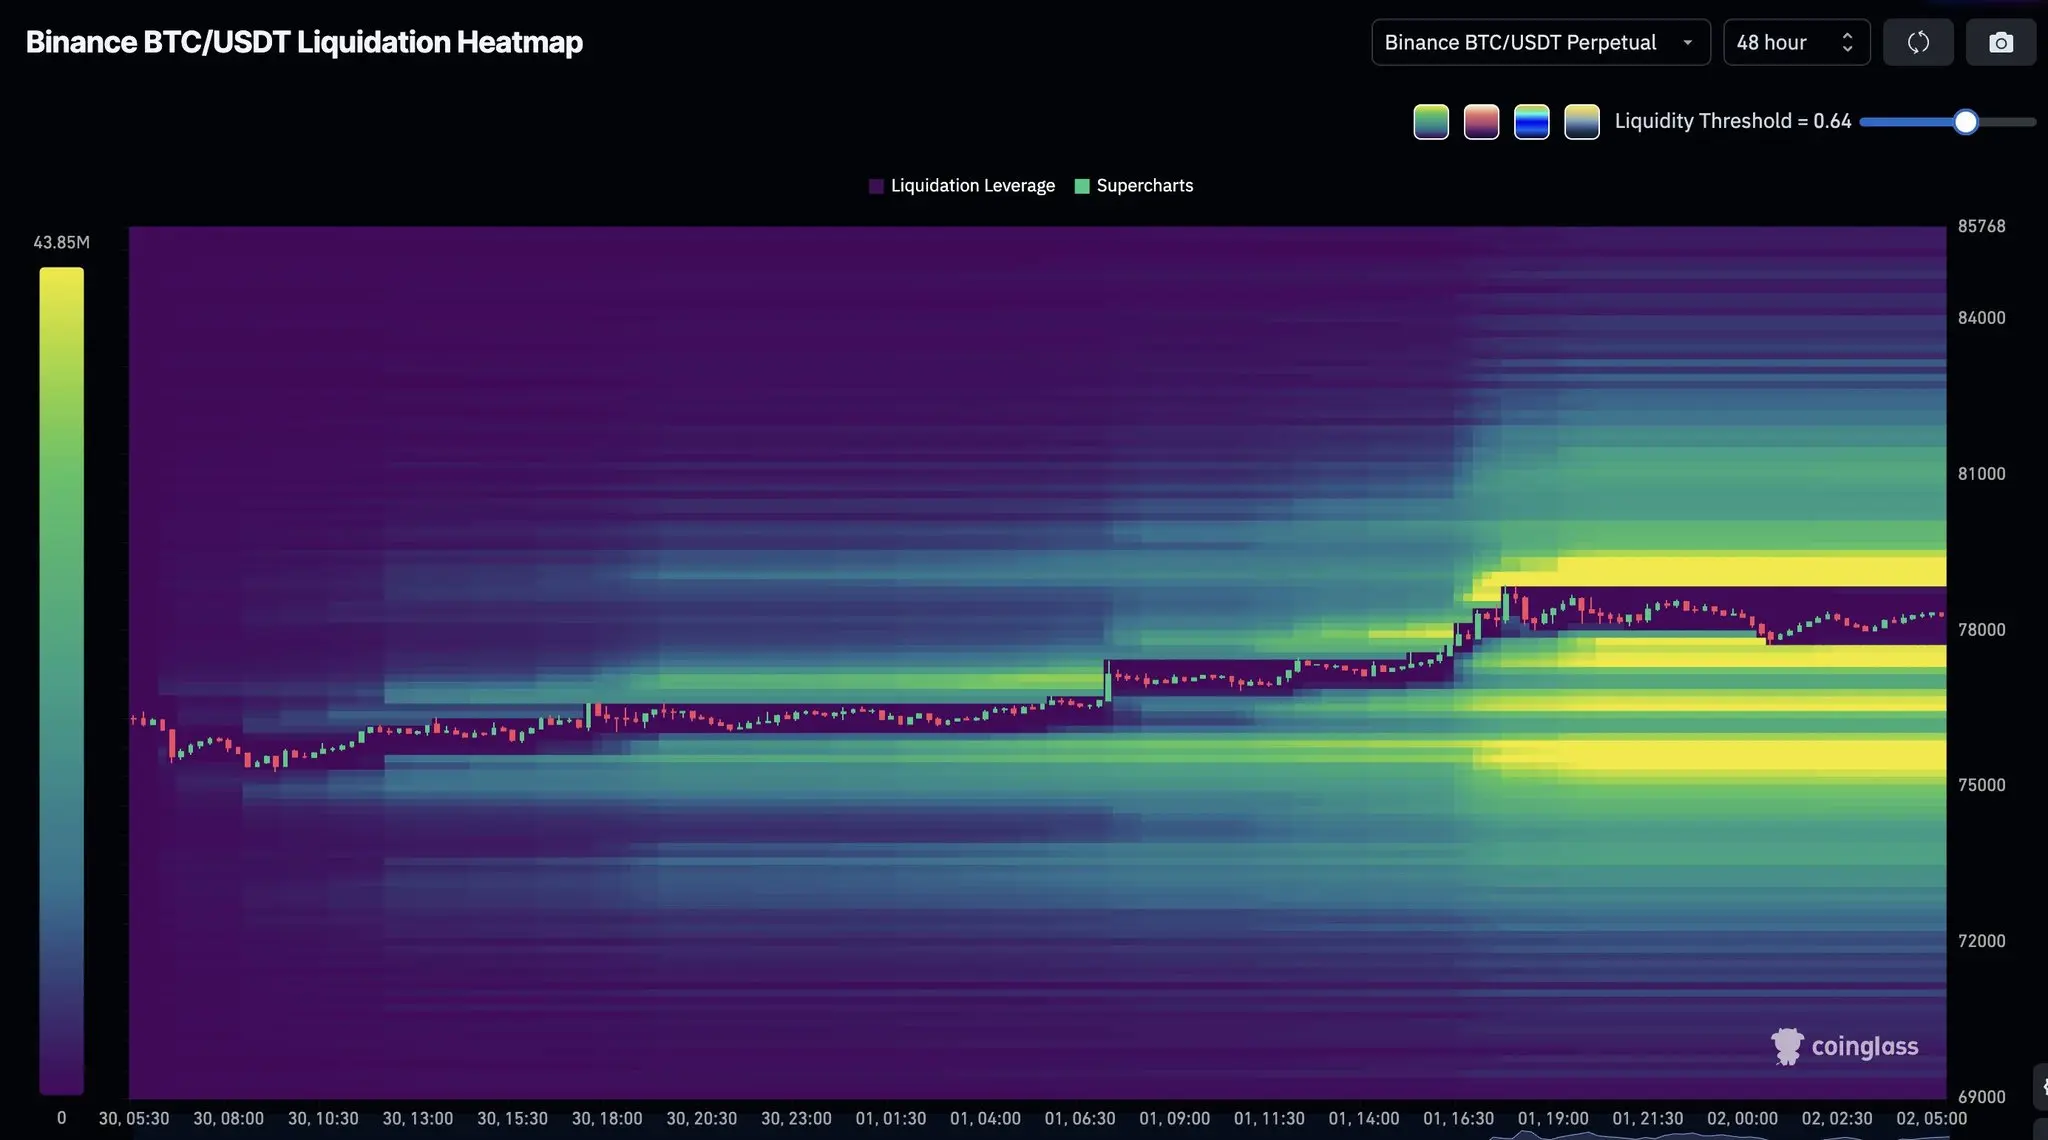The image size is (2048, 1140).
Task: Click the 43.85M color scale bar
Action: [x=62, y=681]
